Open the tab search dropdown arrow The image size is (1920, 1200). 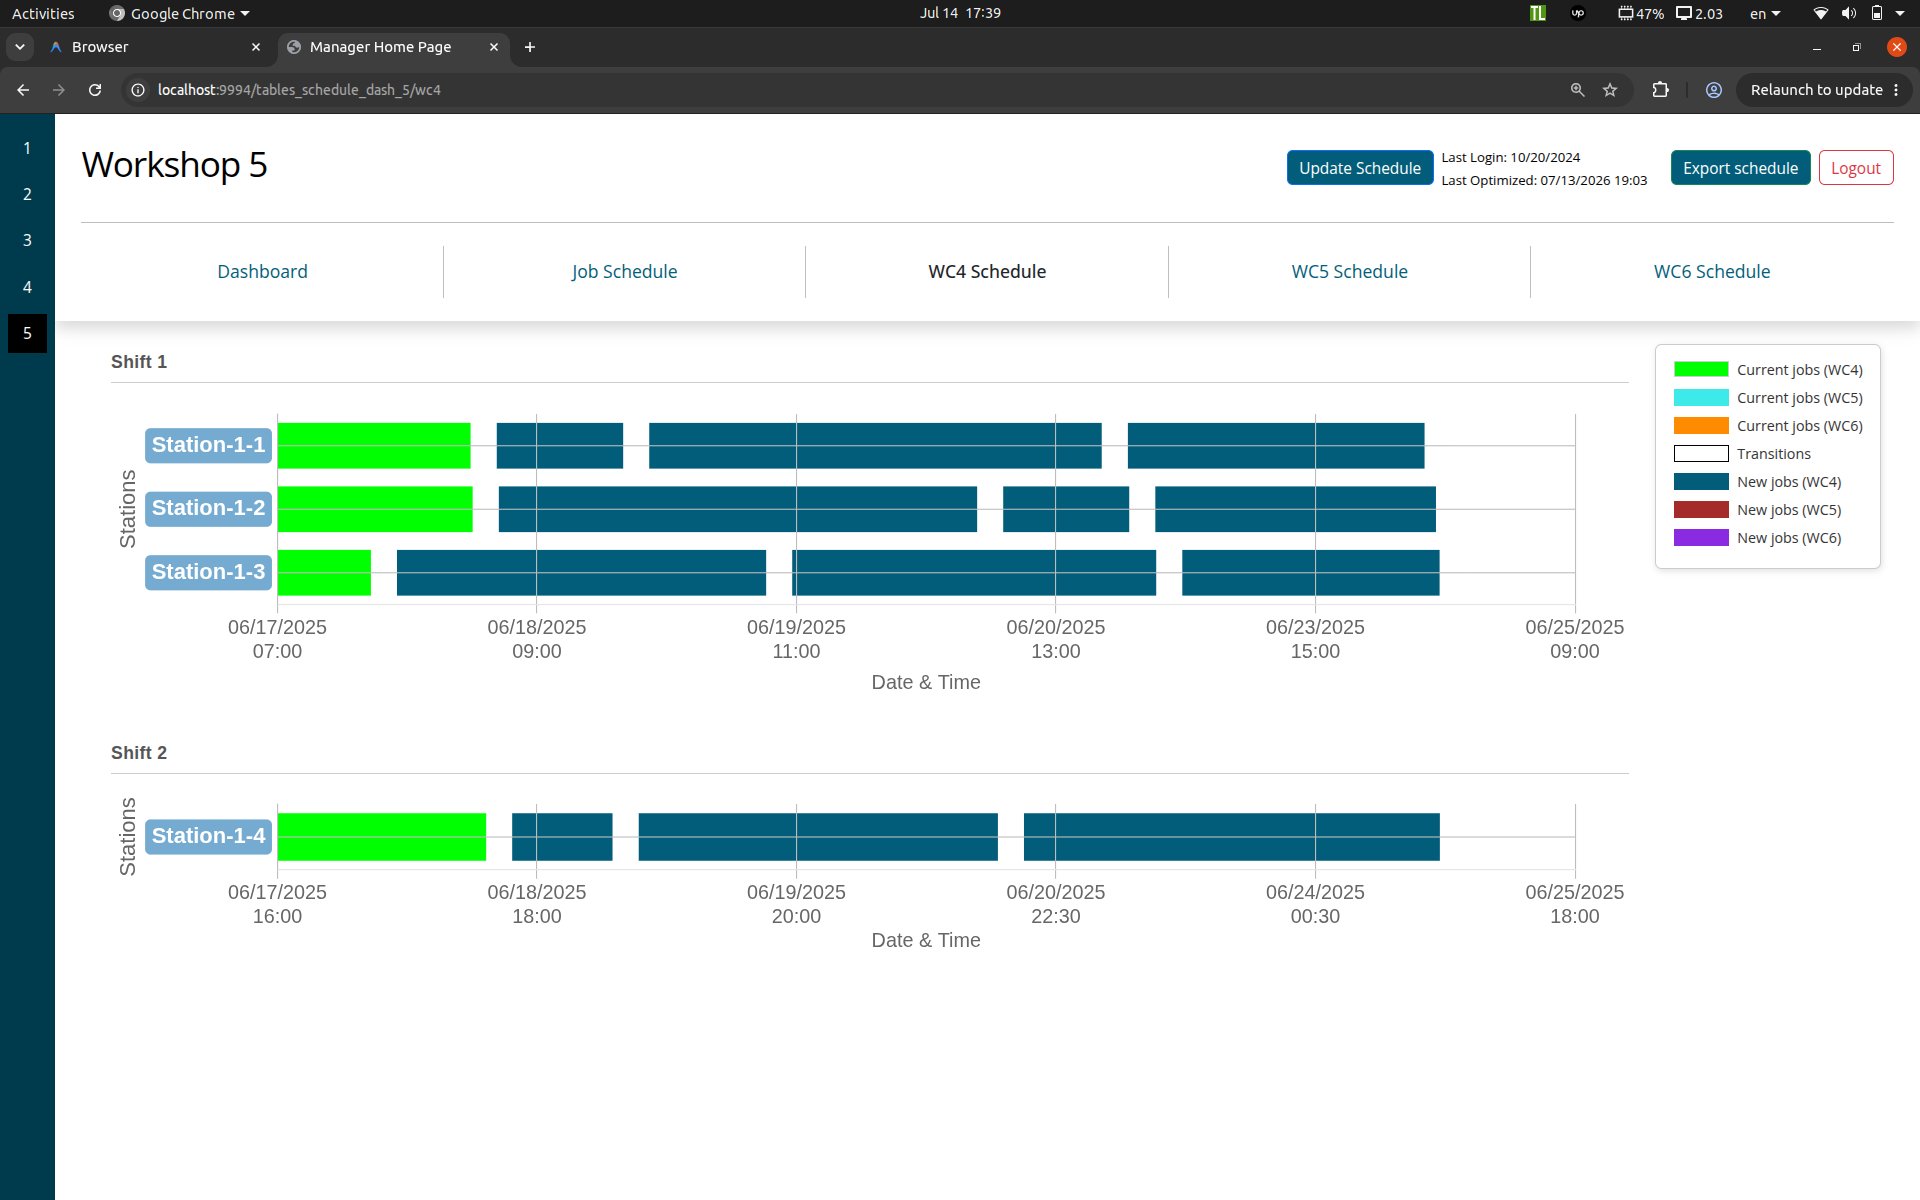coord(20,47)
